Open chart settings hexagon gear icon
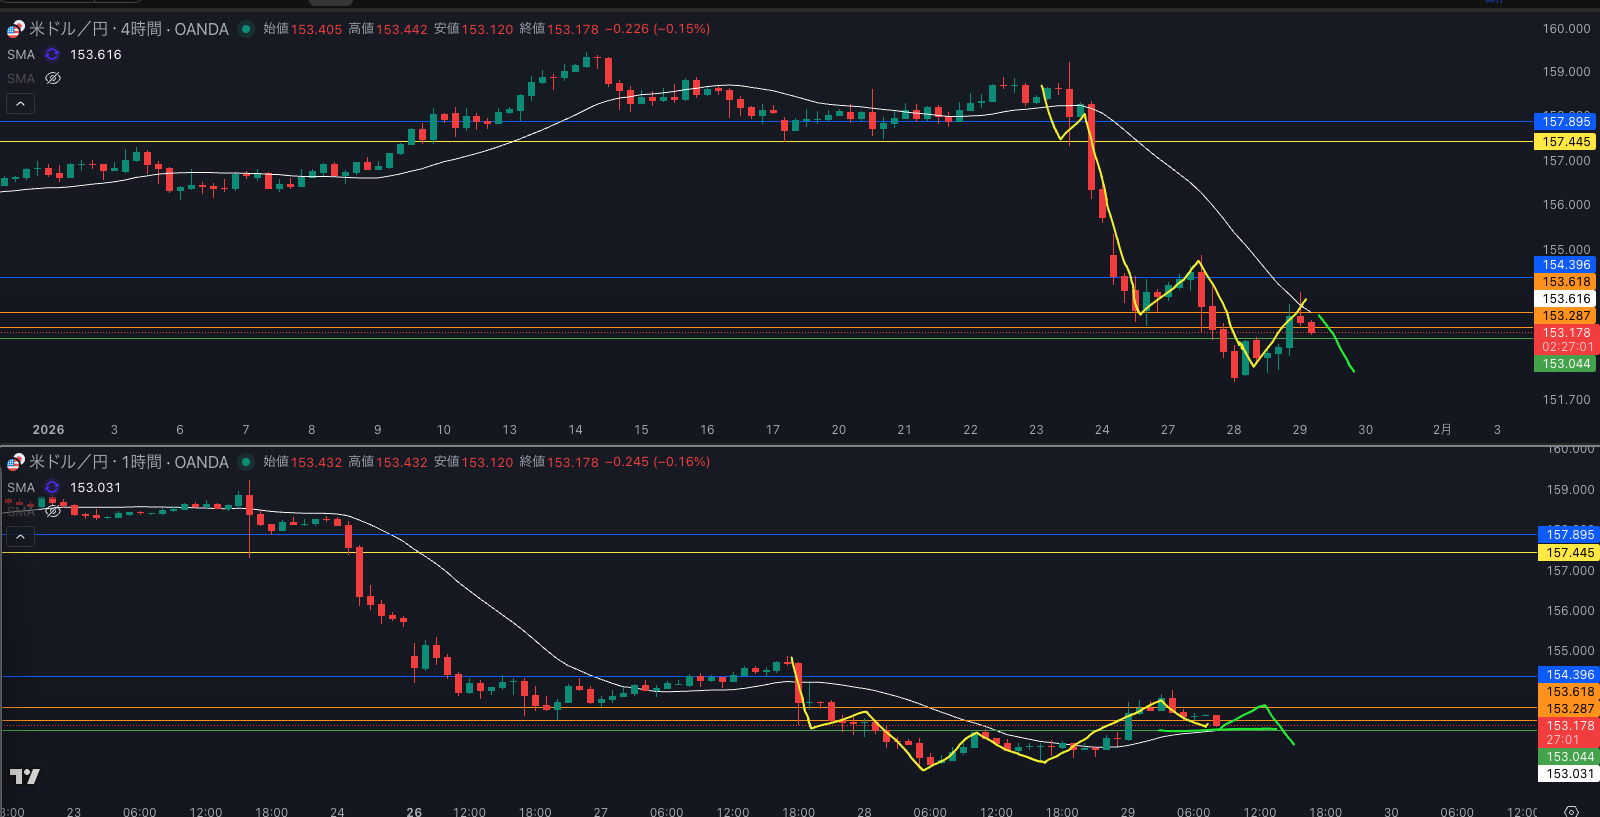The width and height of the screenshot is (1600, 817). tap(1571, 811)
